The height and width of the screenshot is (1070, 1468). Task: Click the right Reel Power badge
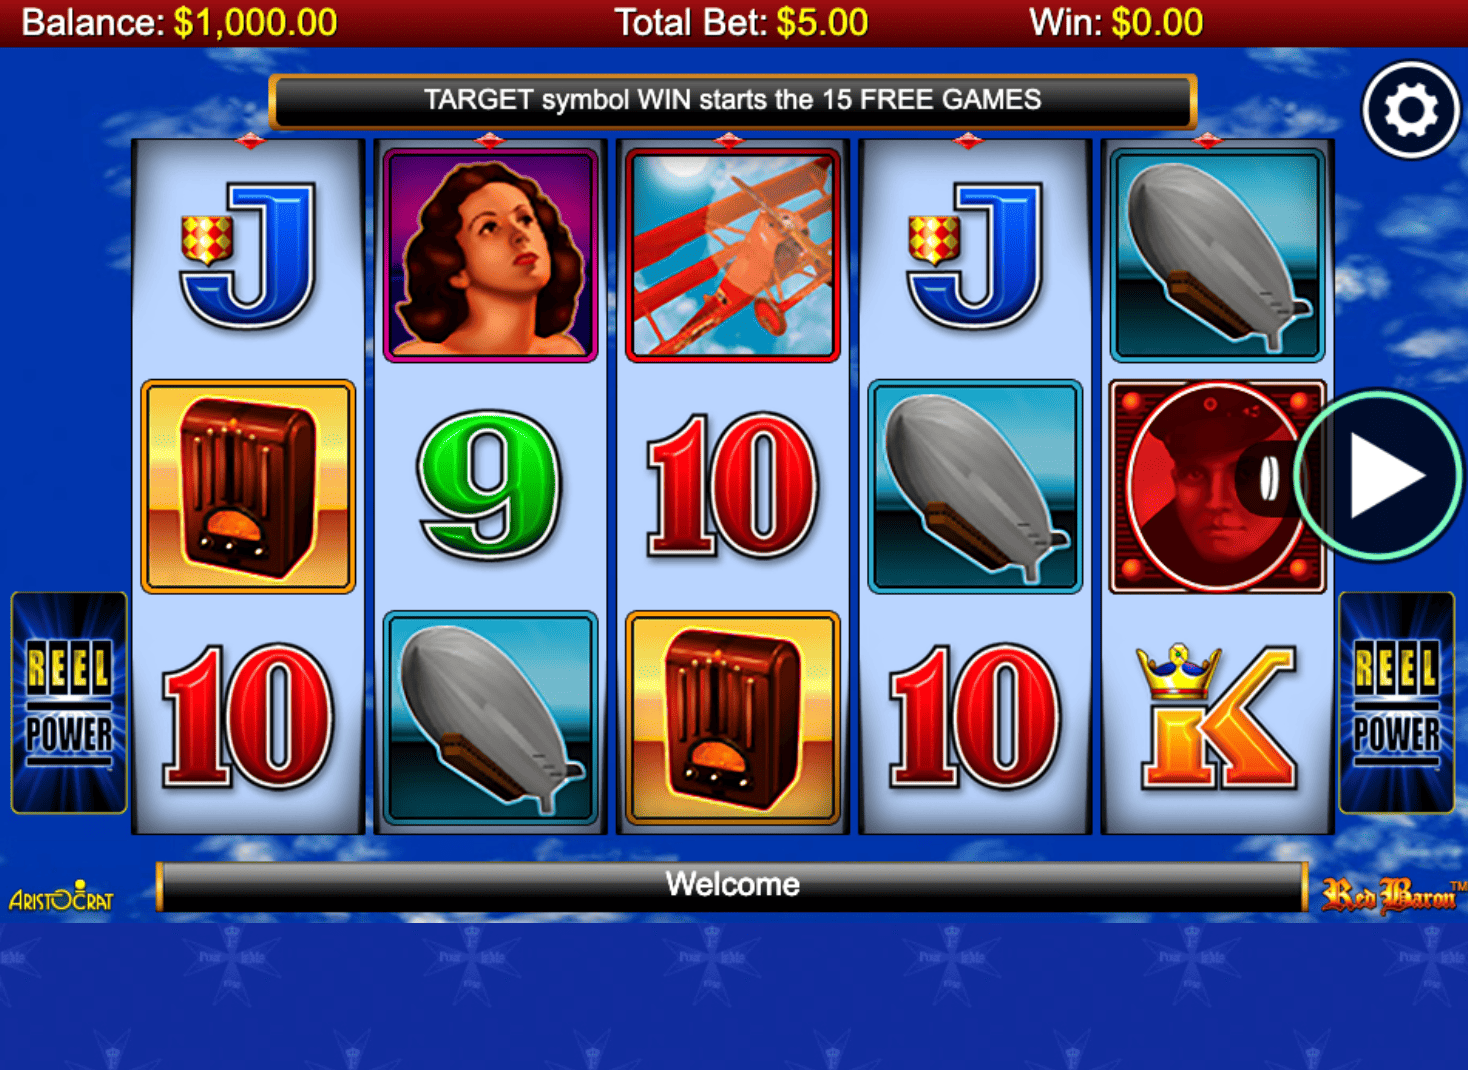(x=1396, y=703)
